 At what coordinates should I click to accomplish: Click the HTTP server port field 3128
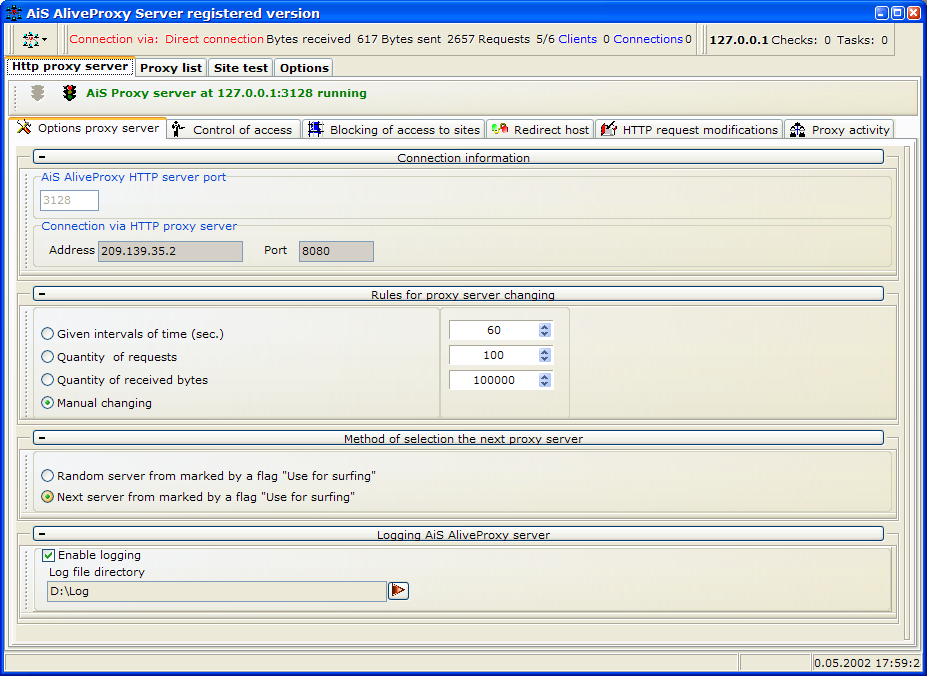pyautogui.click(x=69, y=200)
